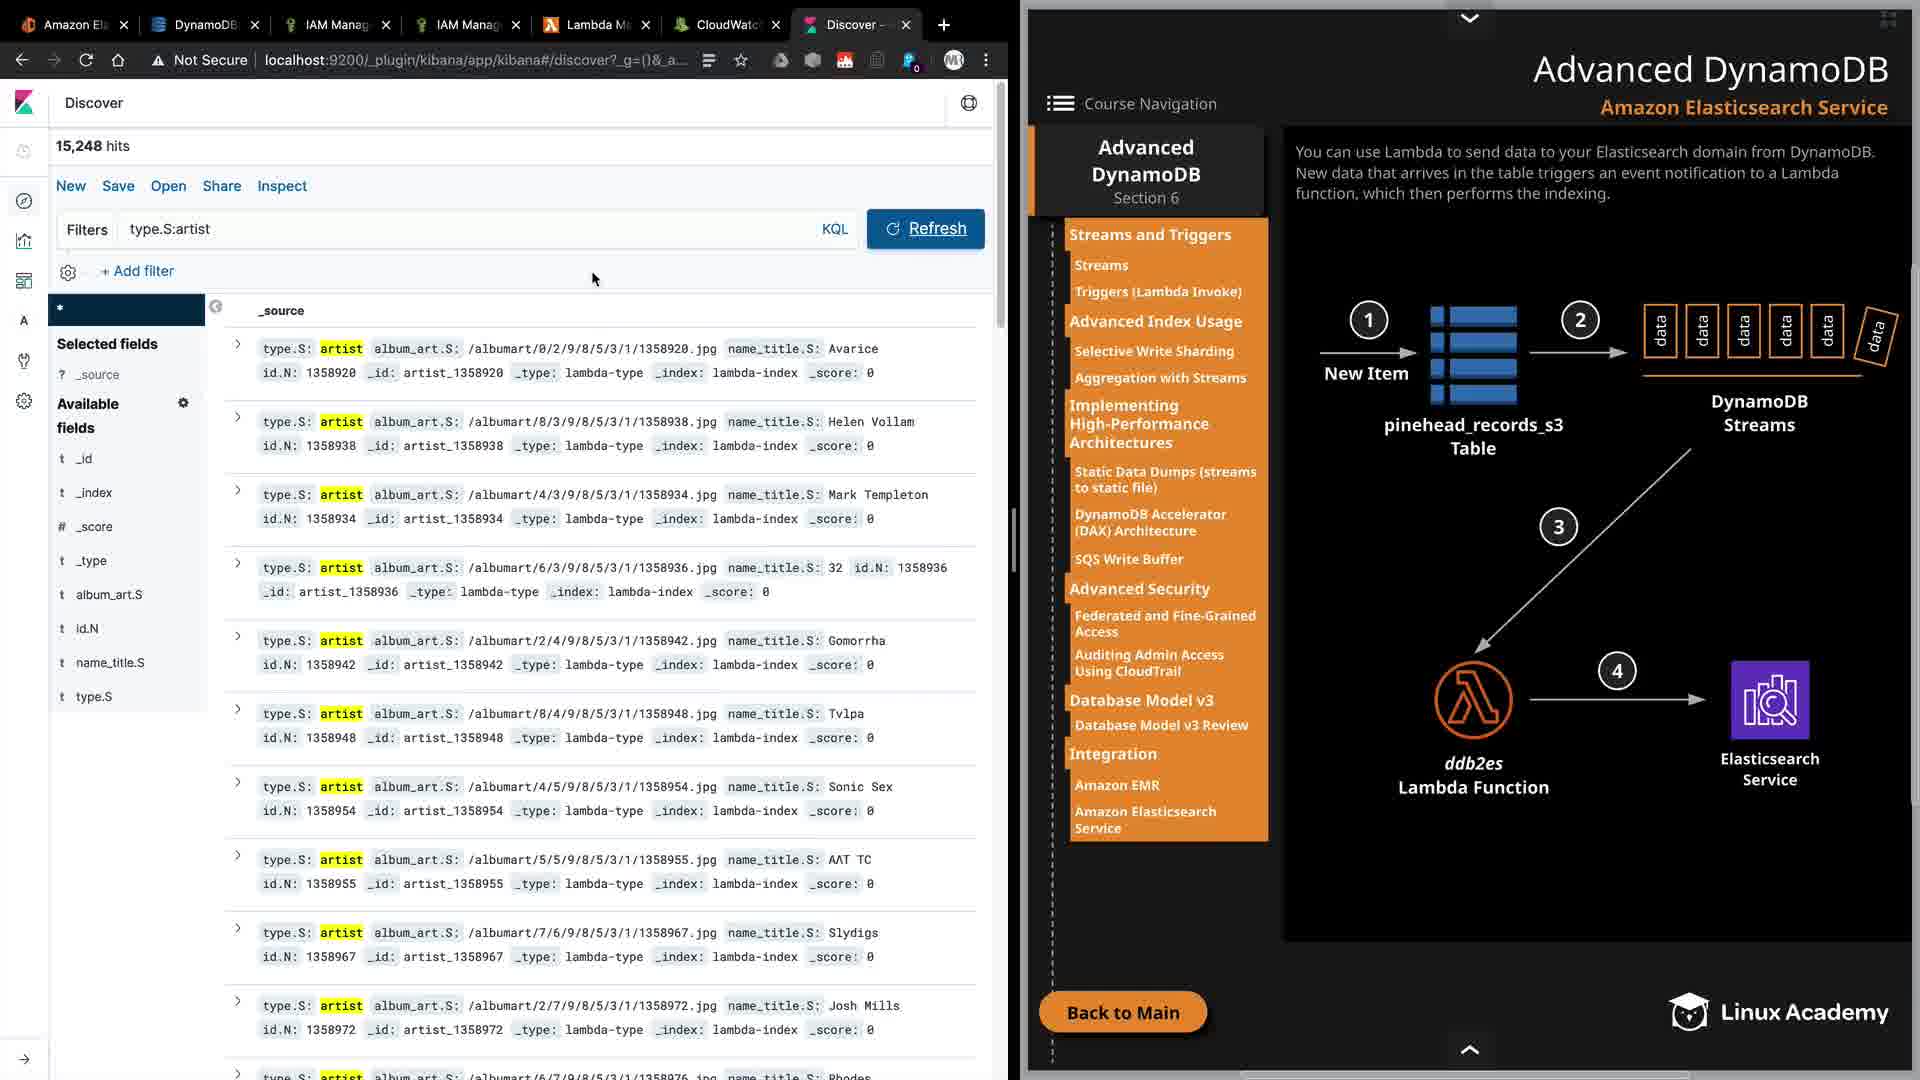The image size is (1920, 1080).
Task: Open Kibana Discover compass icon in sidebar
Action: [x=24, y=201]
